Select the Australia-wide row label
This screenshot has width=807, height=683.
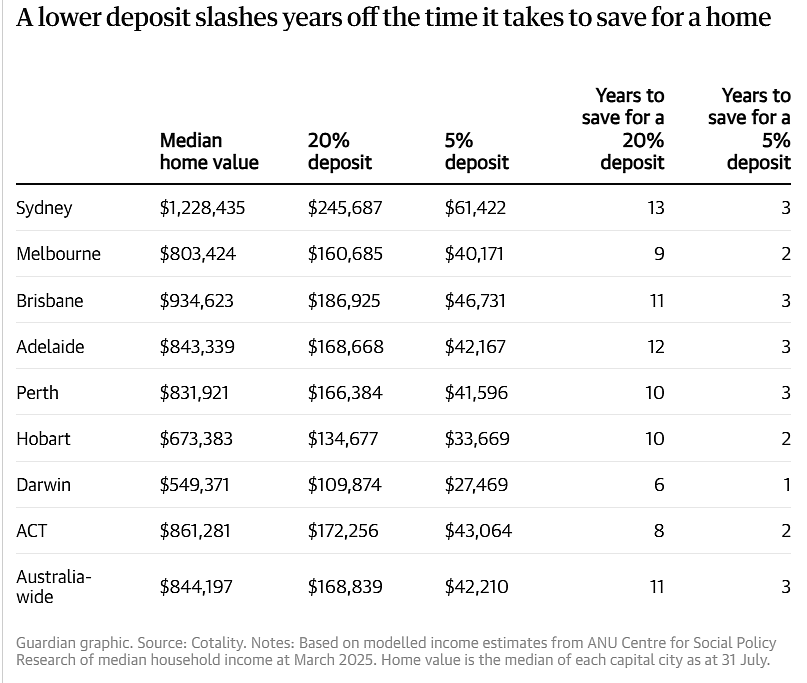(54, 587)
